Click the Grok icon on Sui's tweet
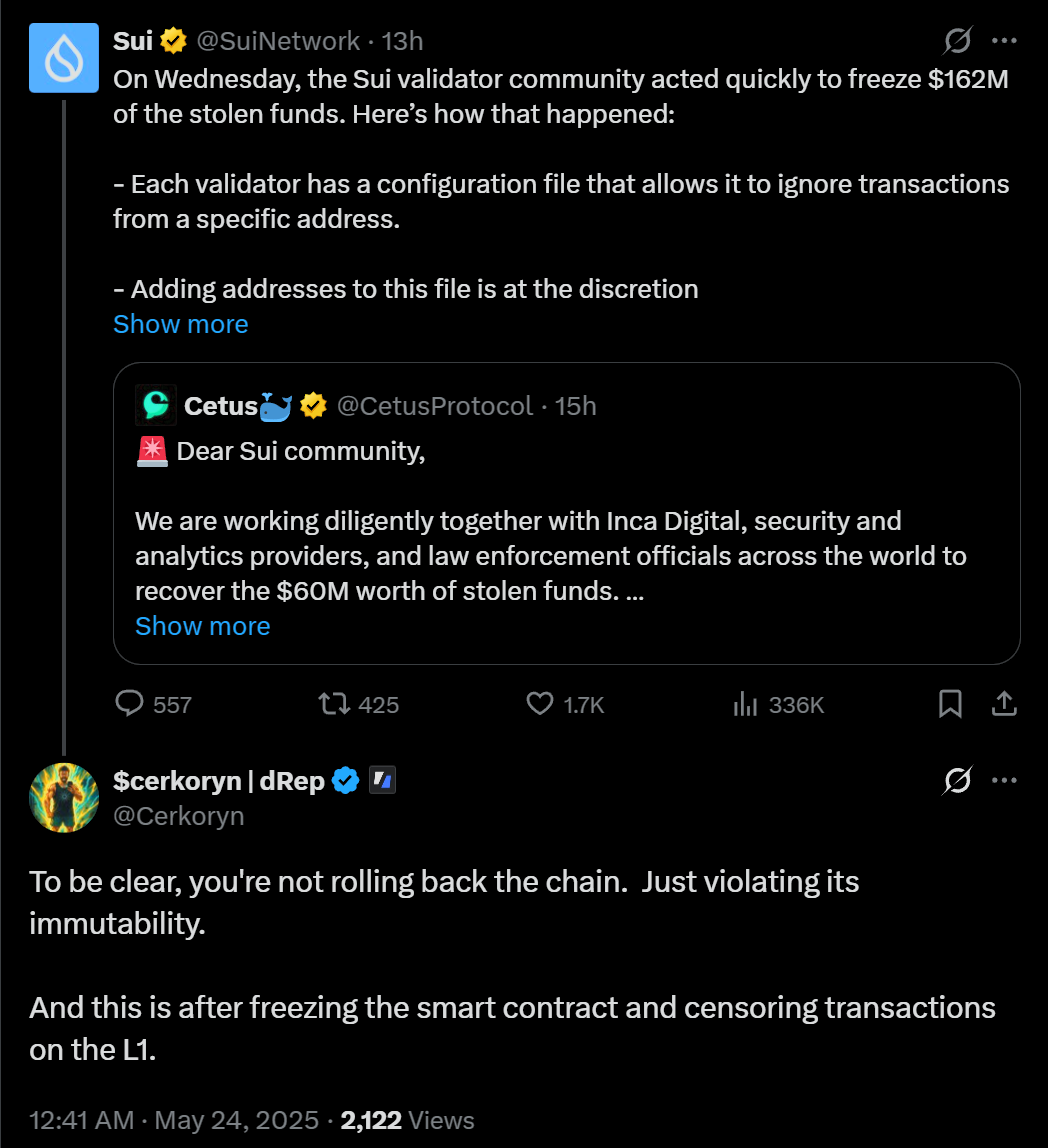 coord(957,41)
